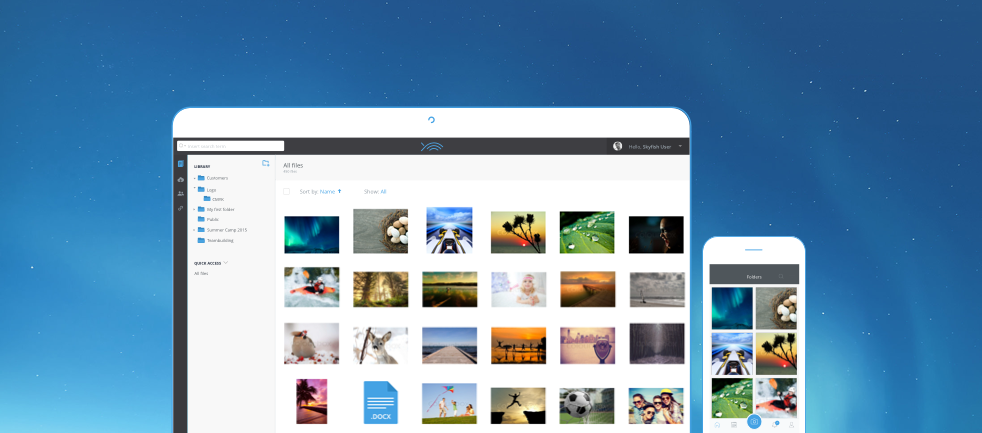Click the All files heading
The height and width of the screenshot is (433, 982).
[x=293, y=165]
